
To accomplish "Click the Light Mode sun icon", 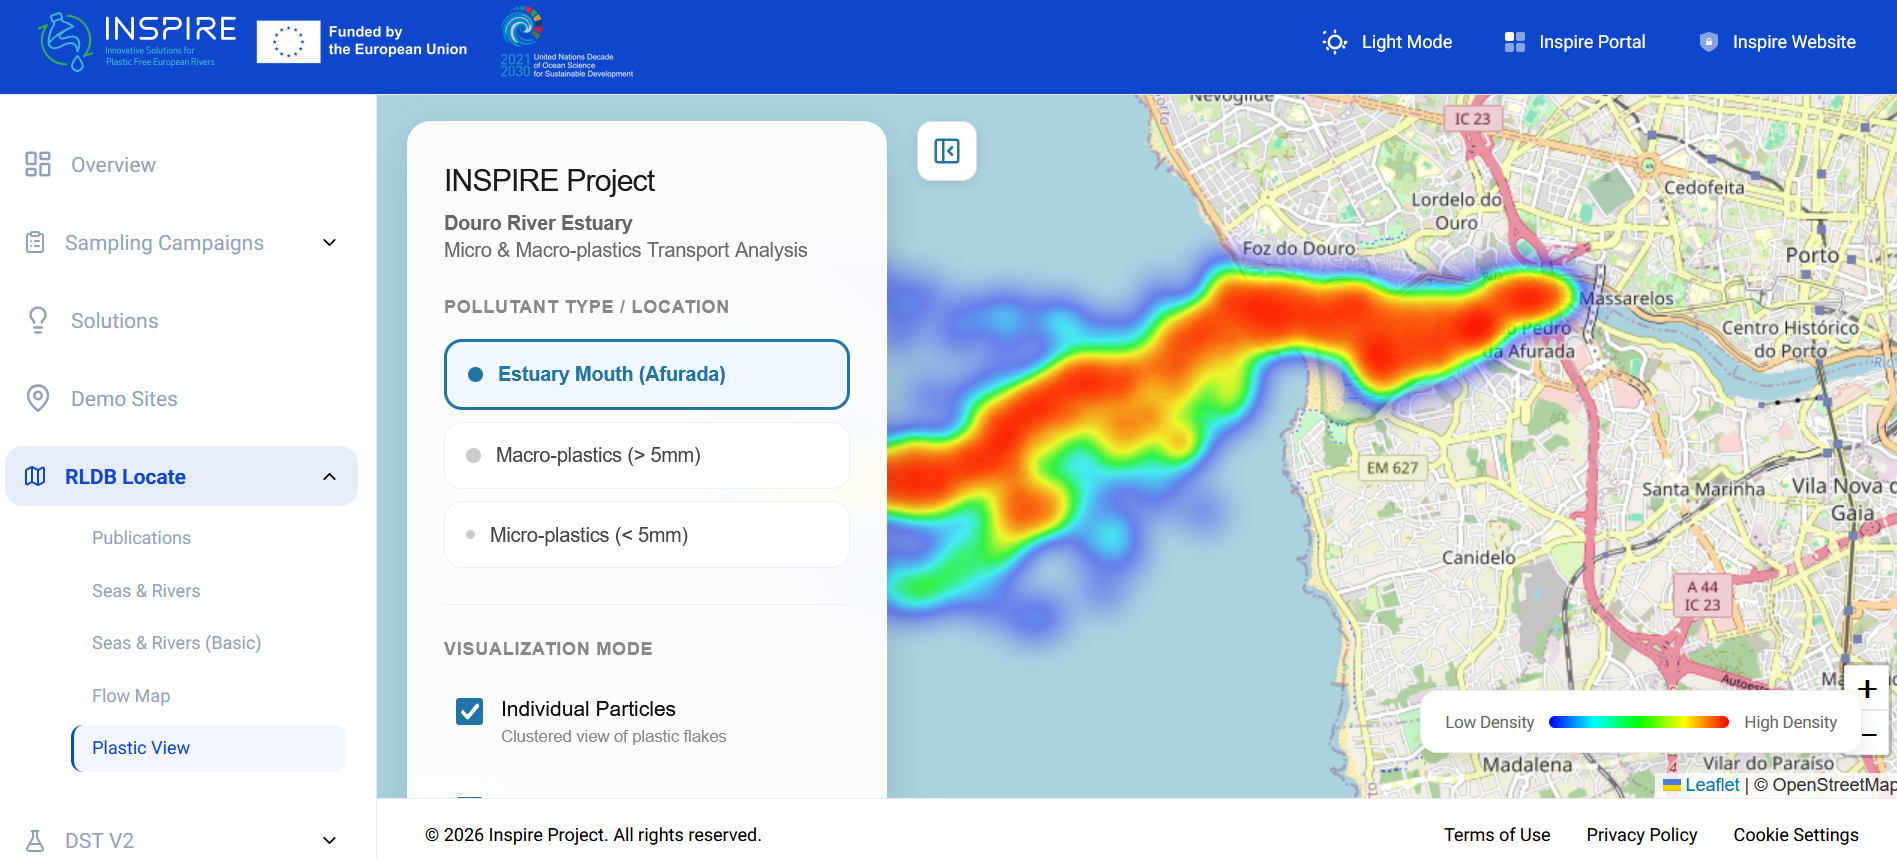I will (1334, 42).
